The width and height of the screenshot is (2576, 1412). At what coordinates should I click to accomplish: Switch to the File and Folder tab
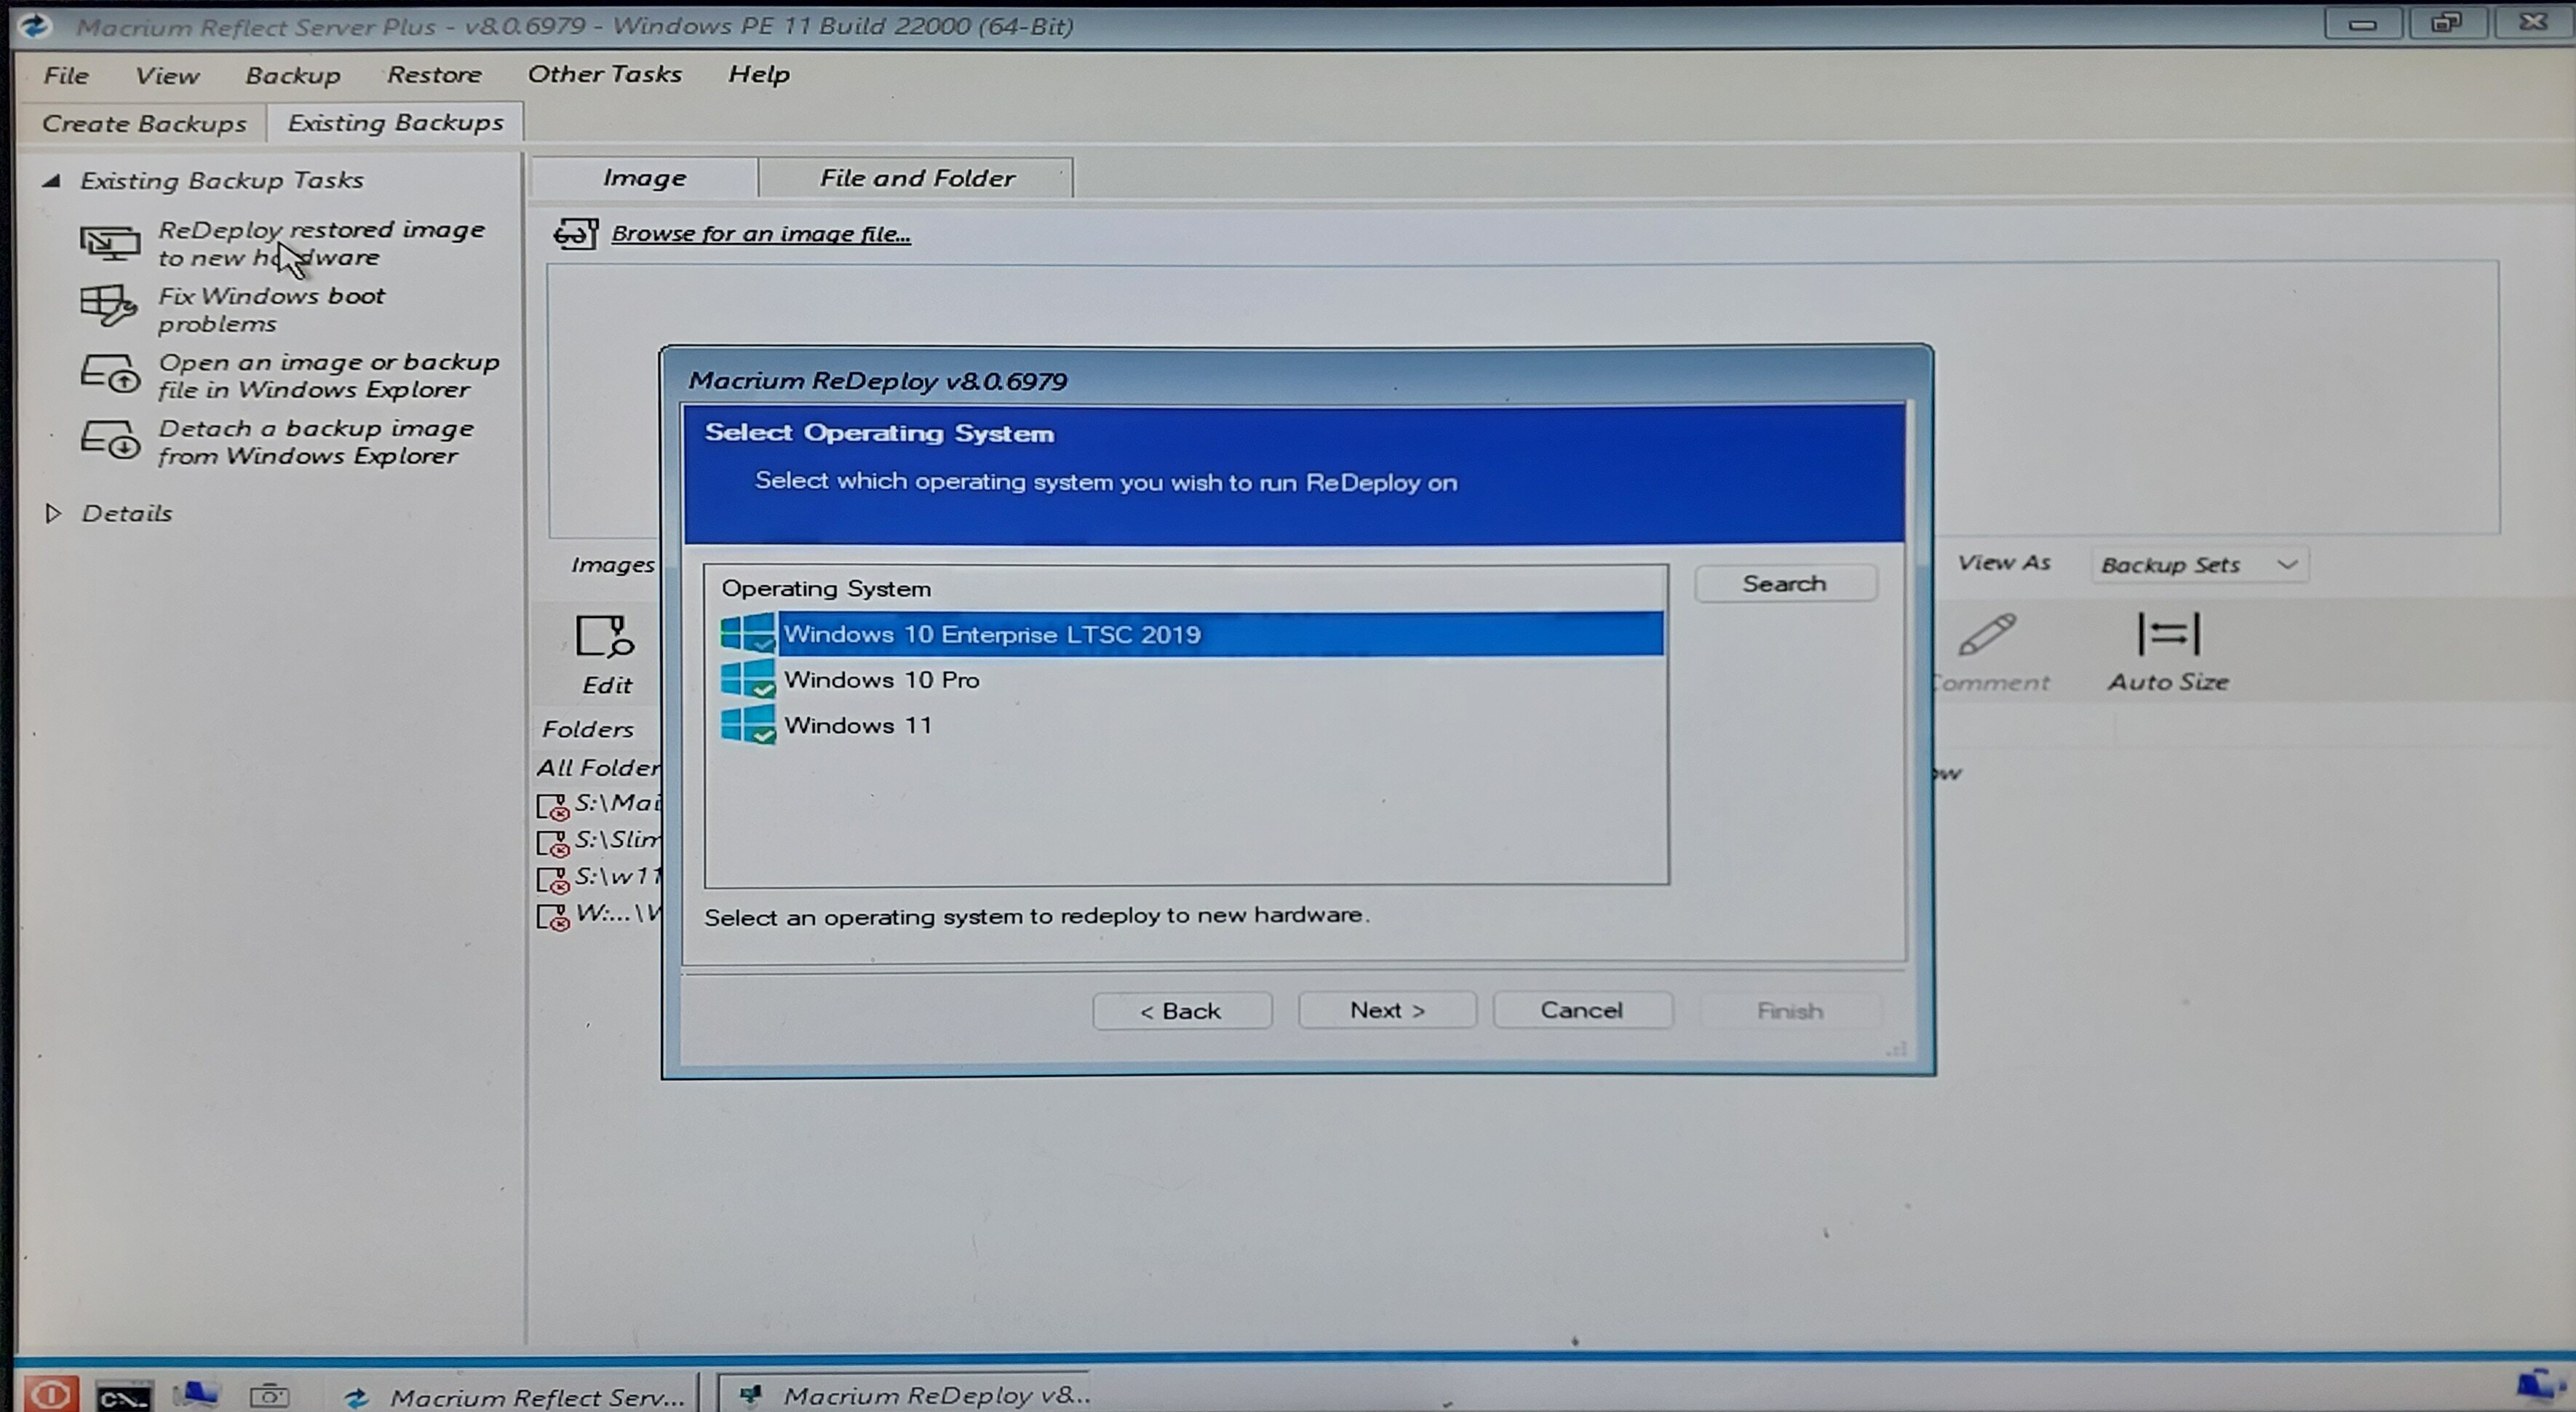[916, 178]
